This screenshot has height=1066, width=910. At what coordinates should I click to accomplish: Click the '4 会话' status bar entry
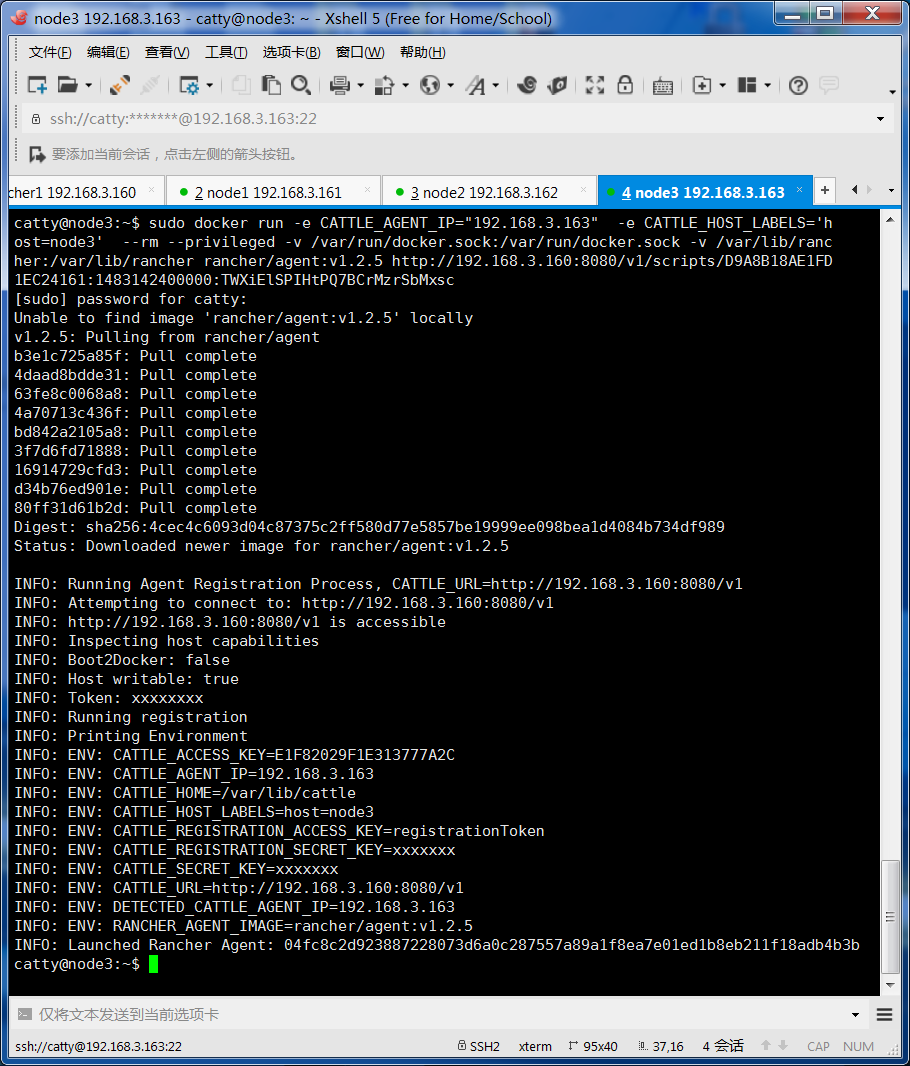coord(723,1046)
